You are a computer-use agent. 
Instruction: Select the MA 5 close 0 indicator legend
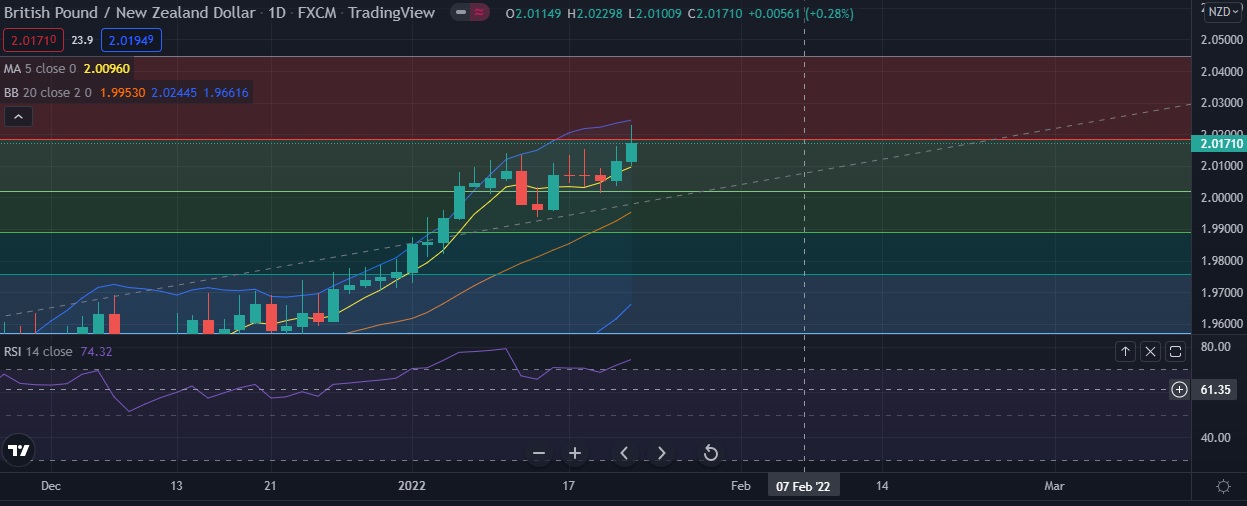pyautogui.click(x=40, y=69)
